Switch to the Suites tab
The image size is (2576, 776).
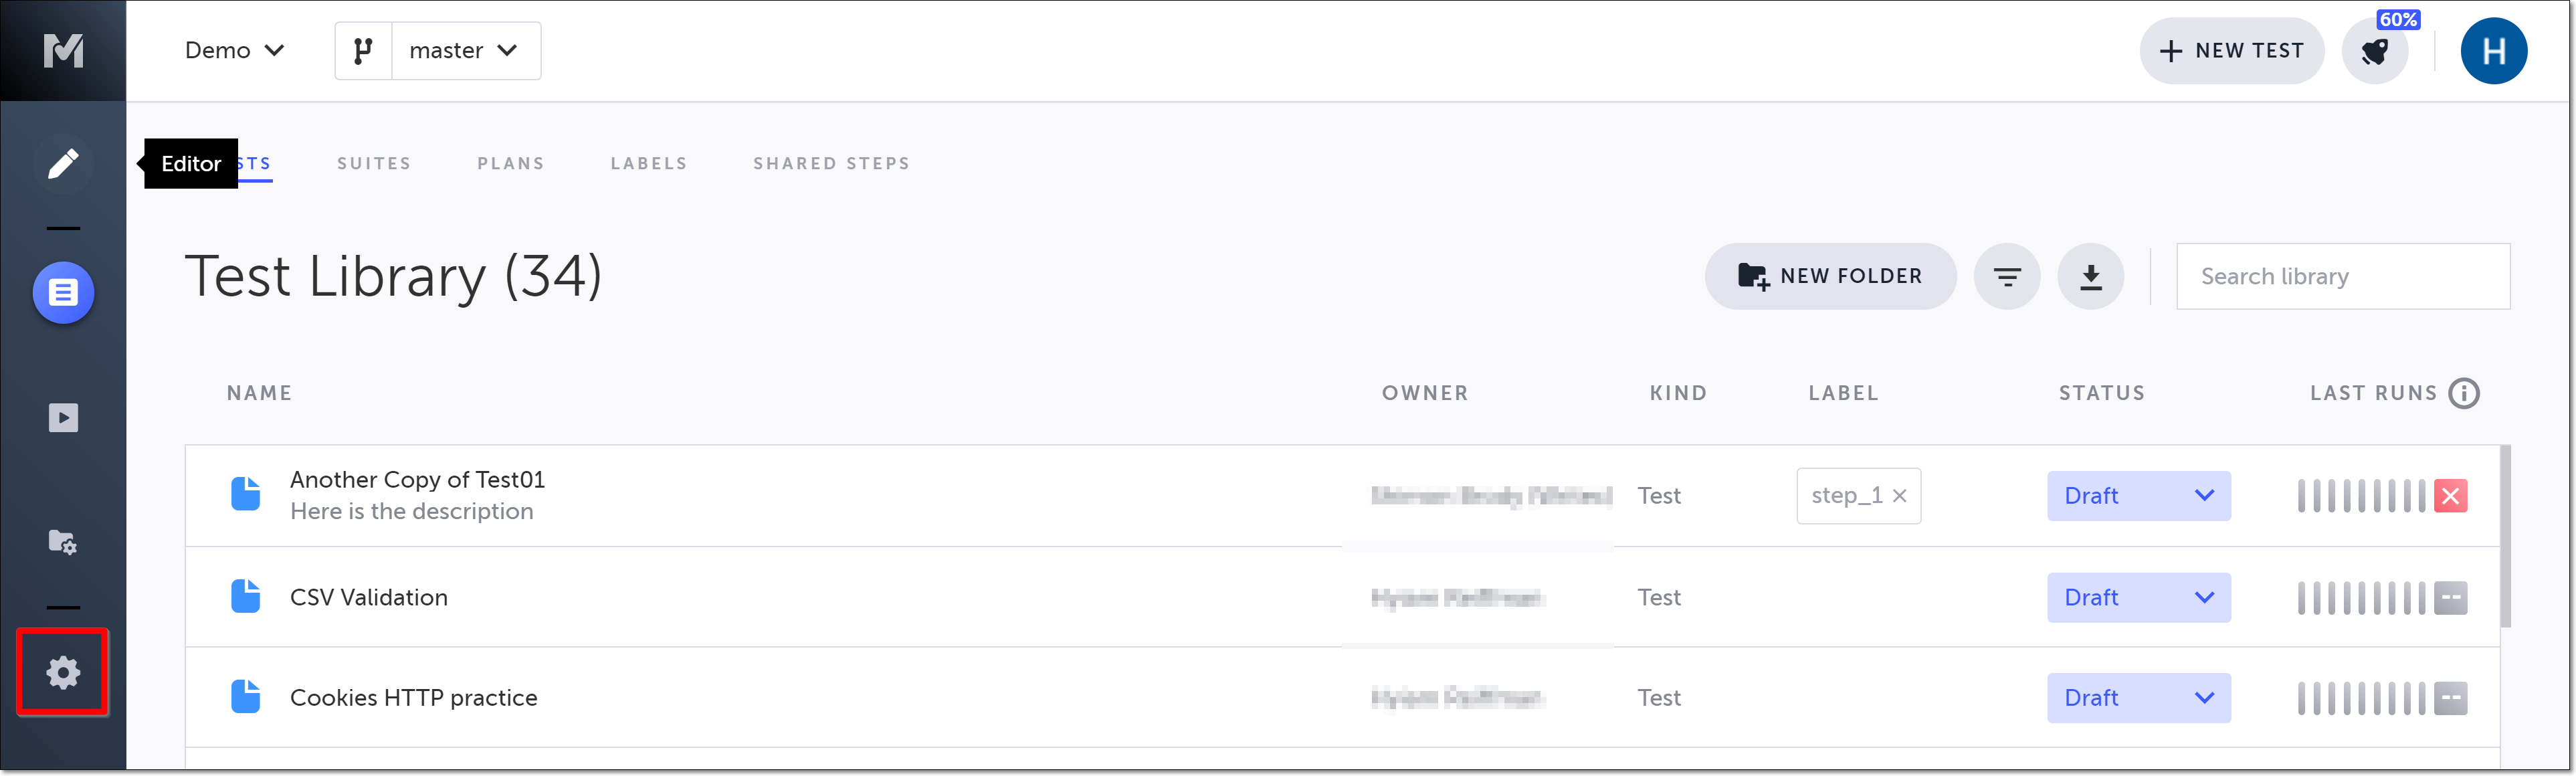[374, 164]
